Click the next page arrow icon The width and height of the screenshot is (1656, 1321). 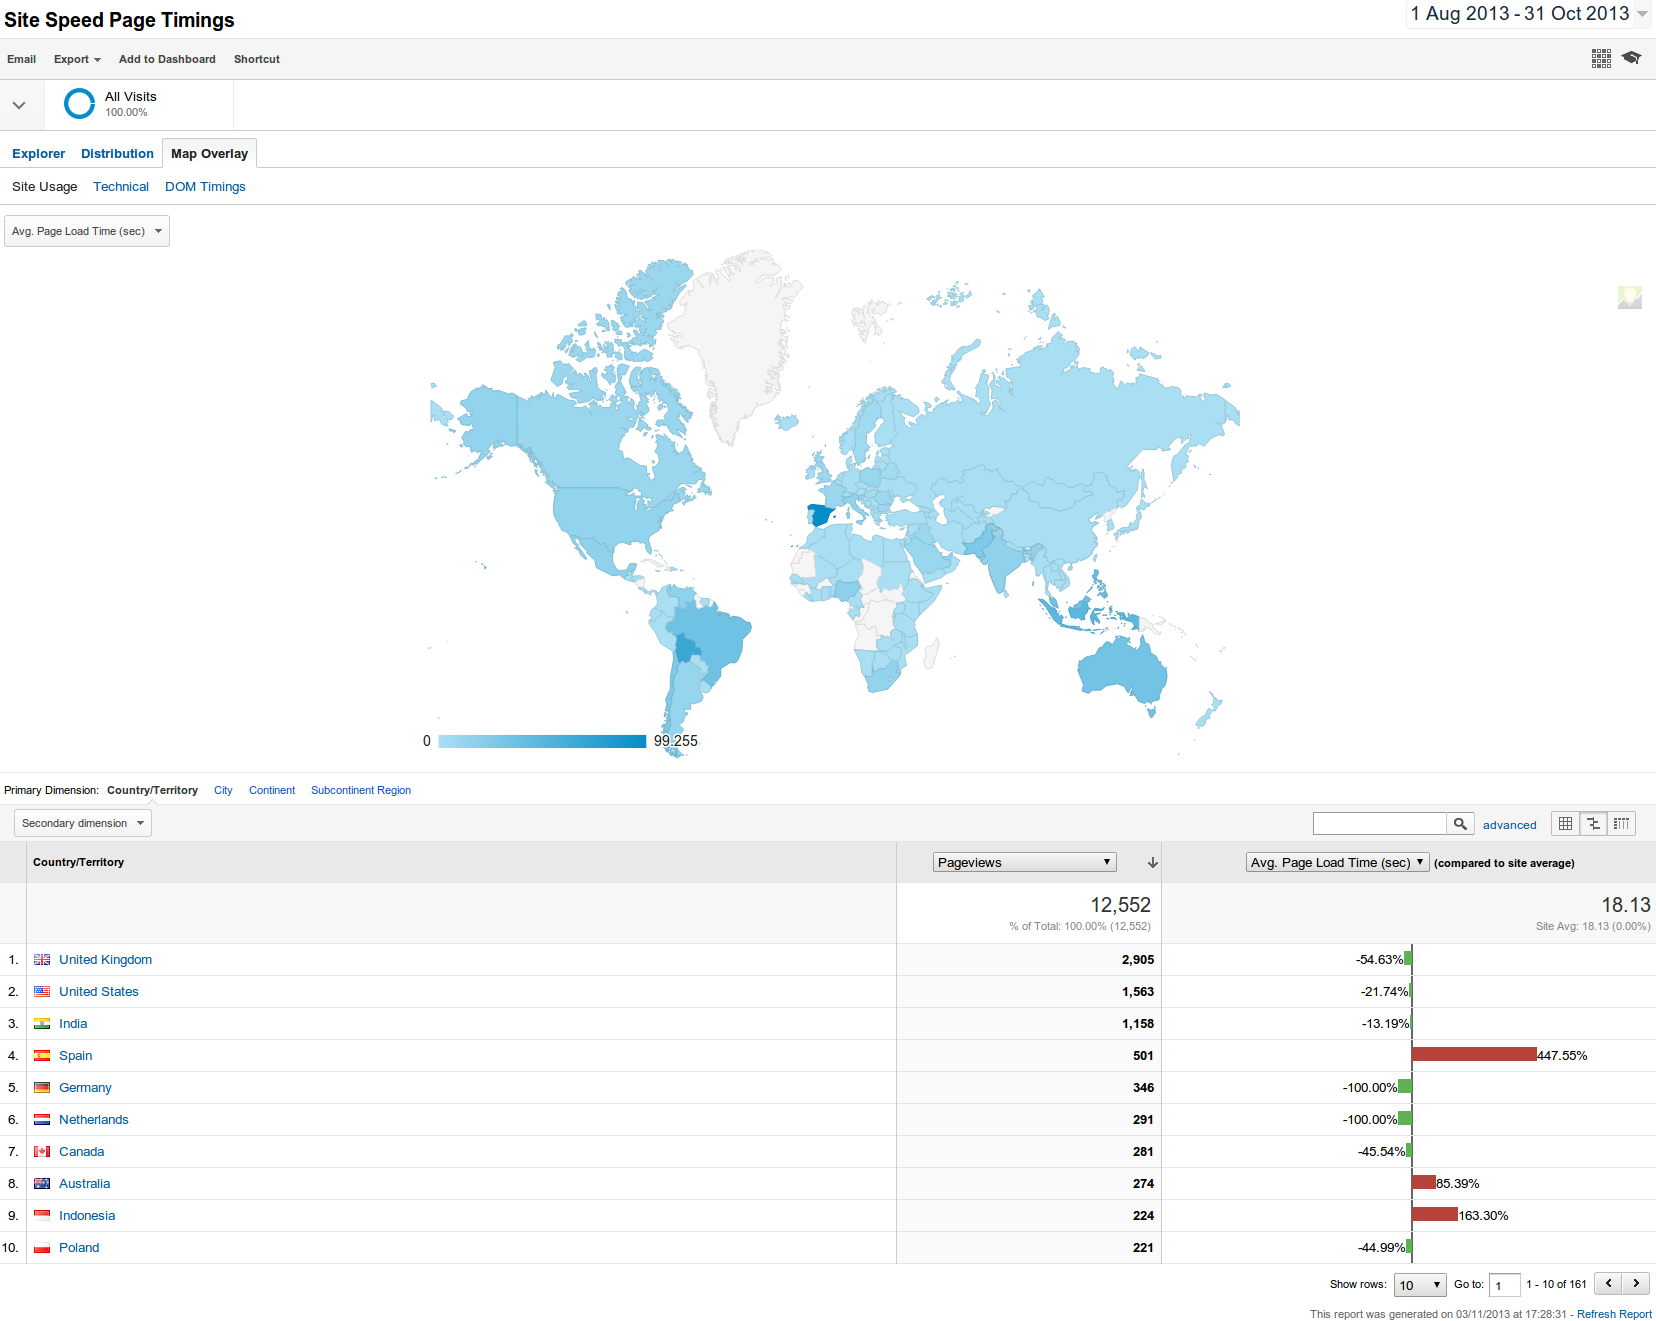(x=1636, y=1283)
